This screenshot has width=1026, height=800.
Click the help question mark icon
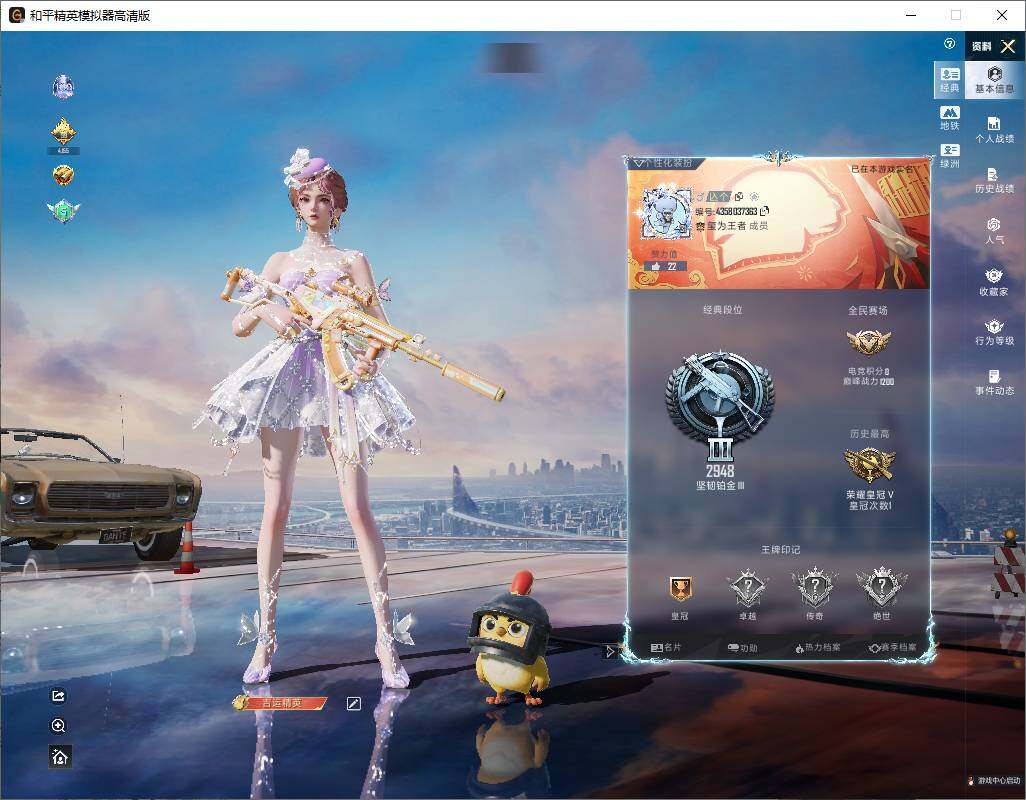pyautogui.click(x=949, y=44)
